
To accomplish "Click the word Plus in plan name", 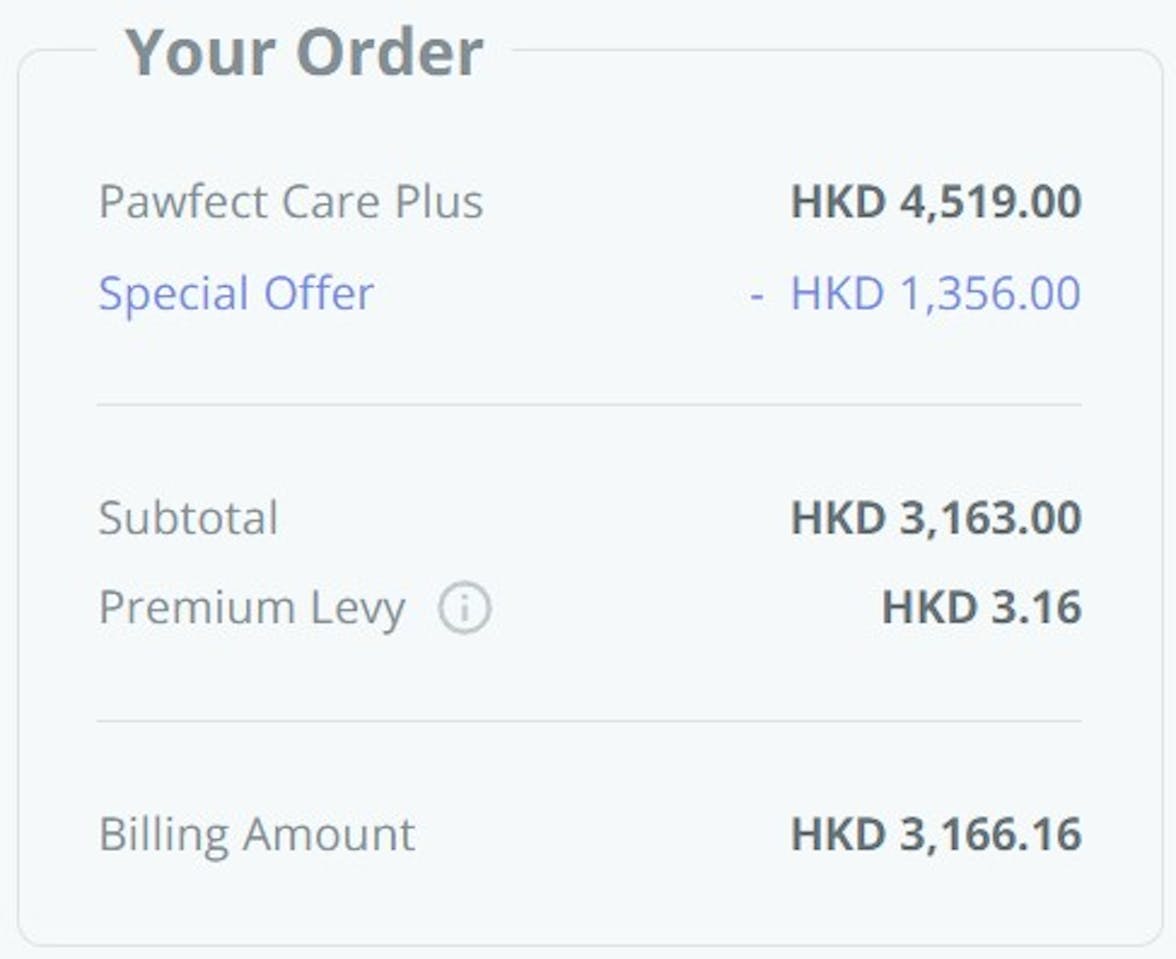I will point(439,202).
